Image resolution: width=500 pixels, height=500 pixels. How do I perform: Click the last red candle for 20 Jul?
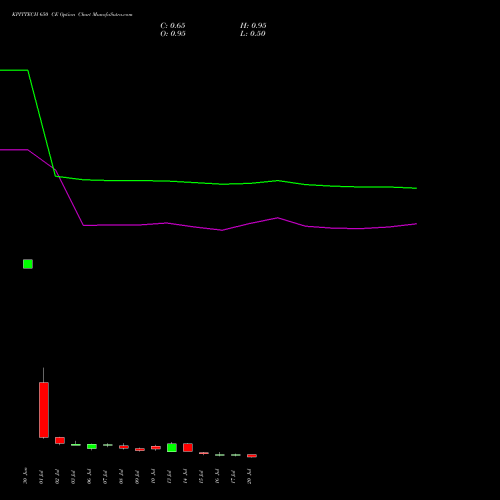click(x=252, y=455)
